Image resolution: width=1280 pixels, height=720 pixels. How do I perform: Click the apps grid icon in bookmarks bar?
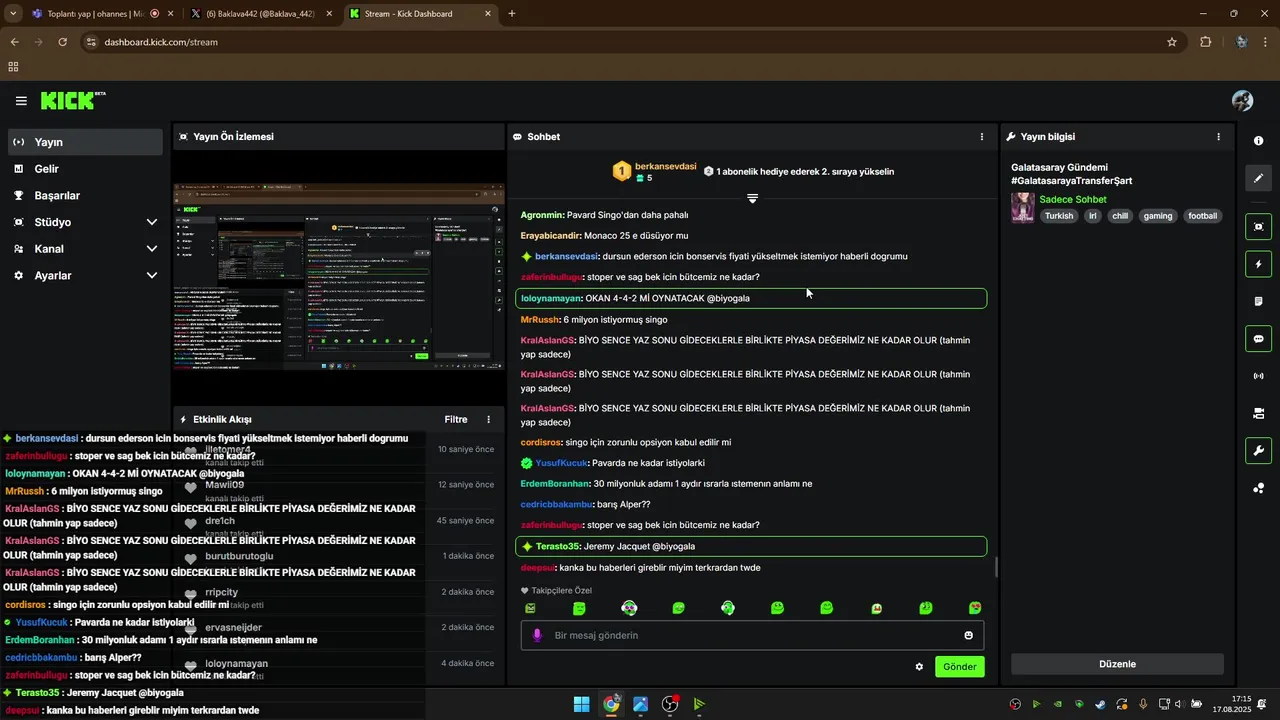click(13, 67)
